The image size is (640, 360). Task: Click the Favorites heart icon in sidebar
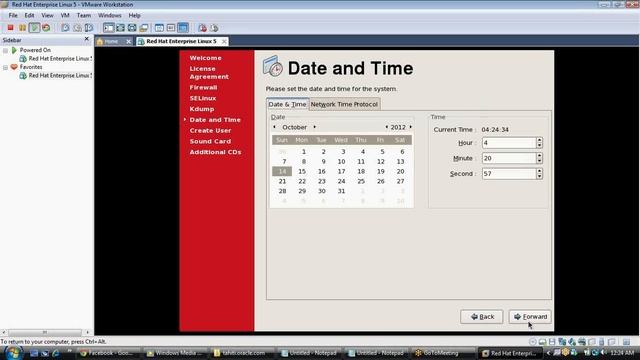click(14, 67)
